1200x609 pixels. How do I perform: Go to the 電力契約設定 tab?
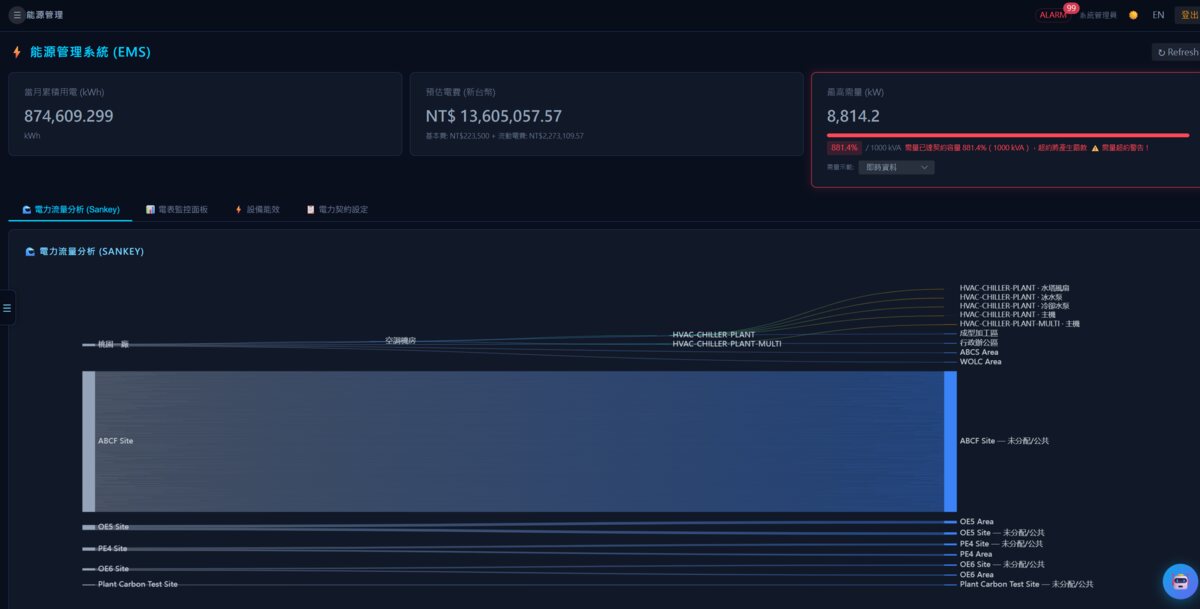(337, 210)
